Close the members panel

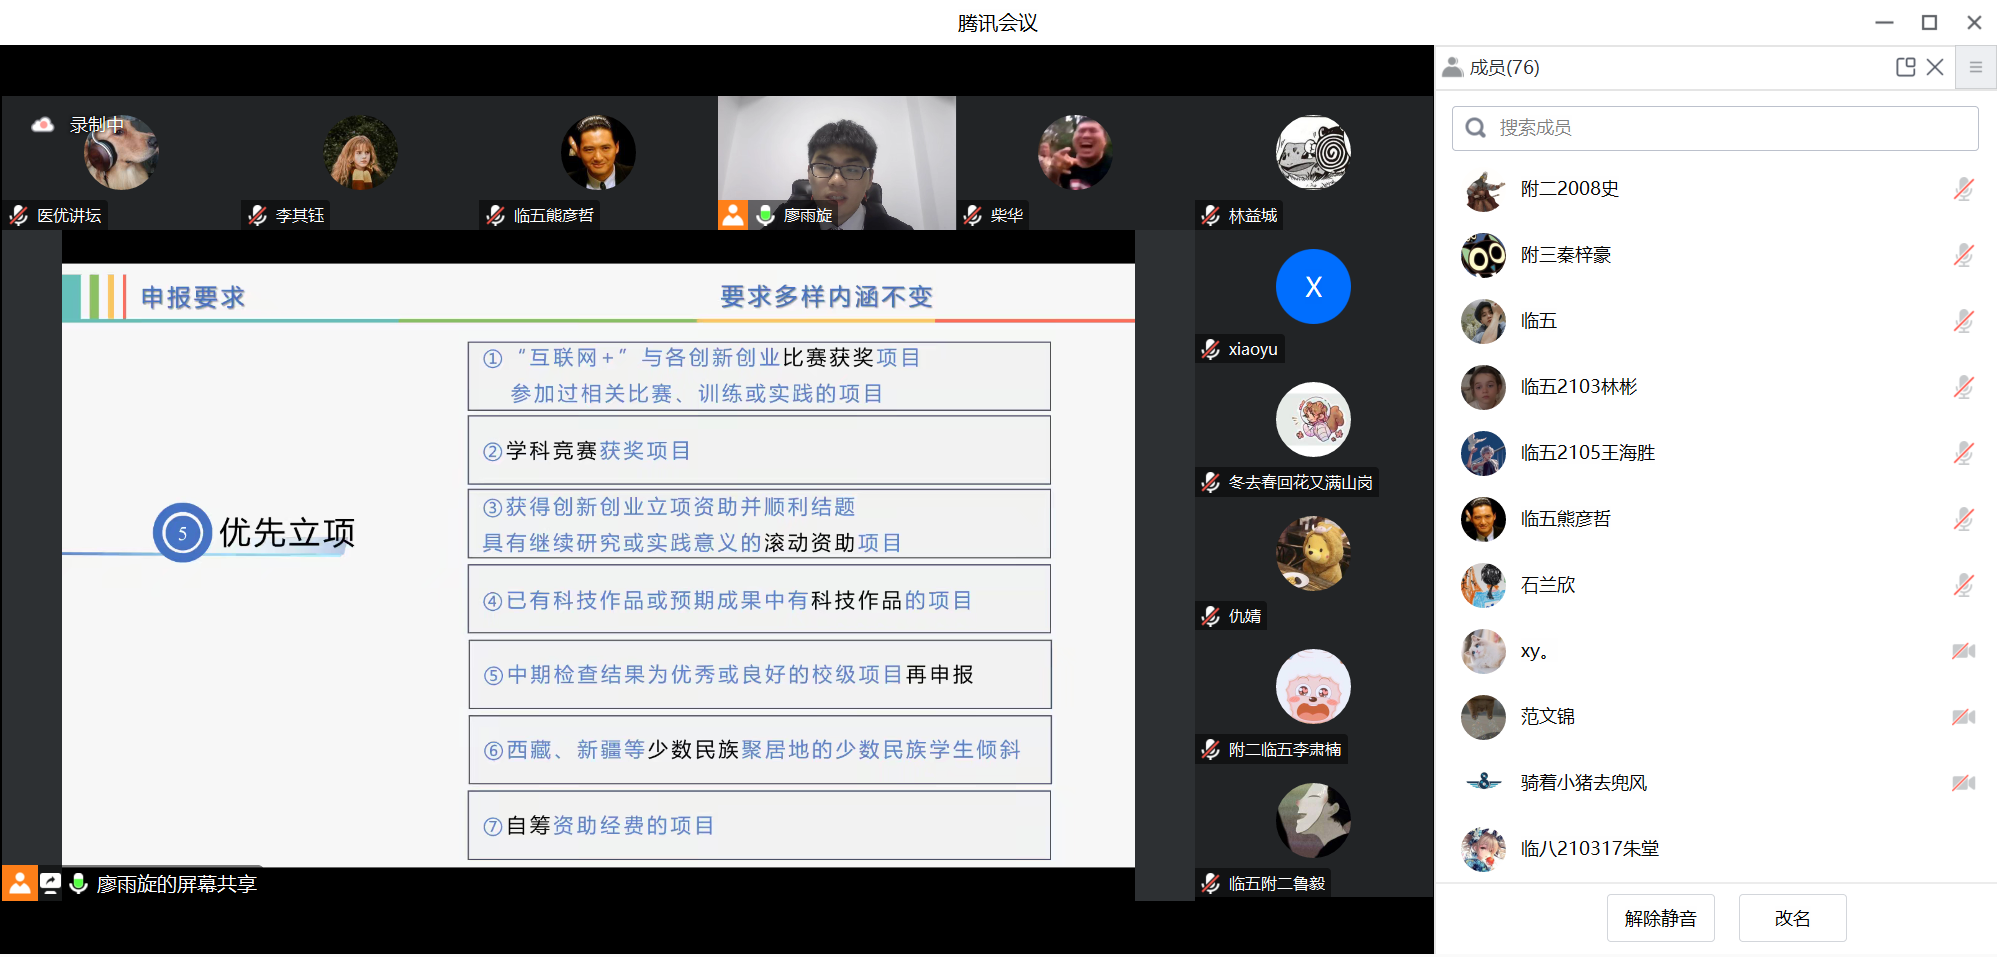[1935, 67]
